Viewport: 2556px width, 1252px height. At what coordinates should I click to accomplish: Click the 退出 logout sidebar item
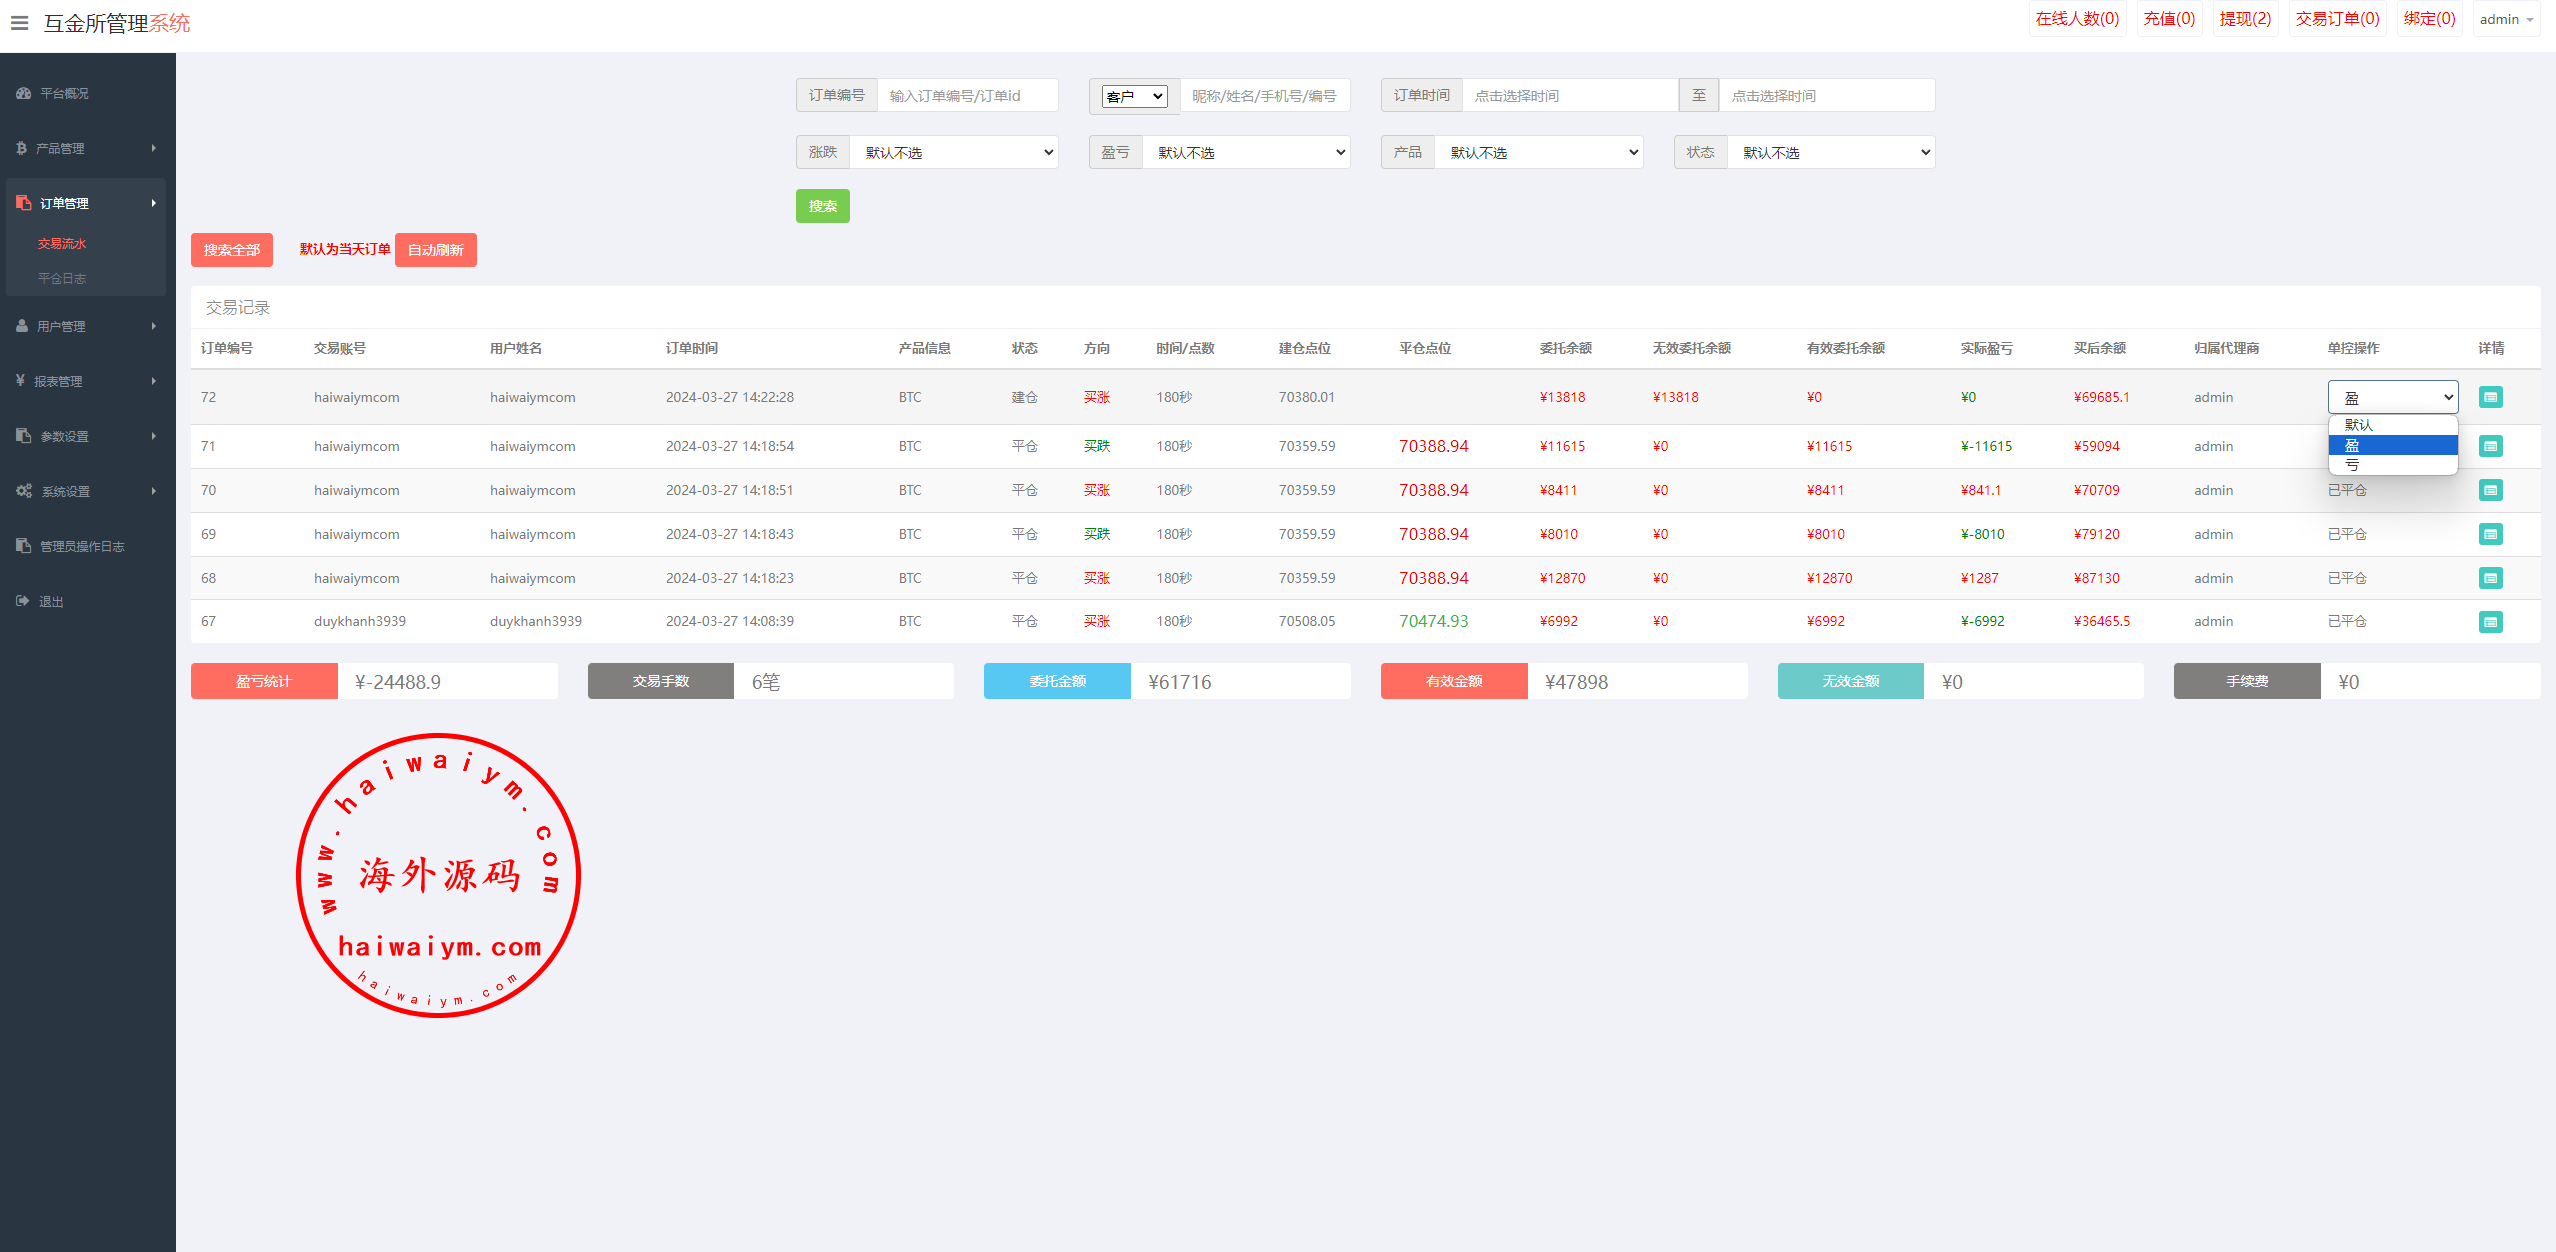tap(50, 601)
